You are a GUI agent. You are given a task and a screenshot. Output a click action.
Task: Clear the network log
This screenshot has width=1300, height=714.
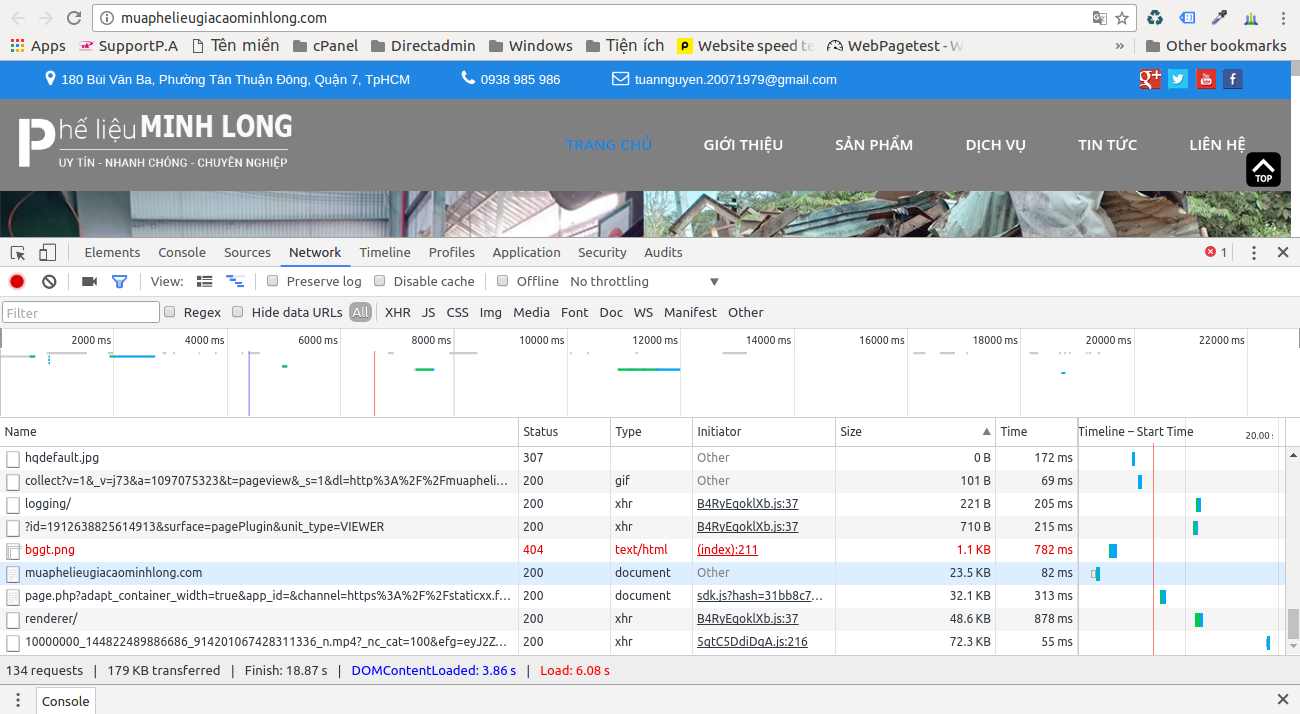point(49,282)
